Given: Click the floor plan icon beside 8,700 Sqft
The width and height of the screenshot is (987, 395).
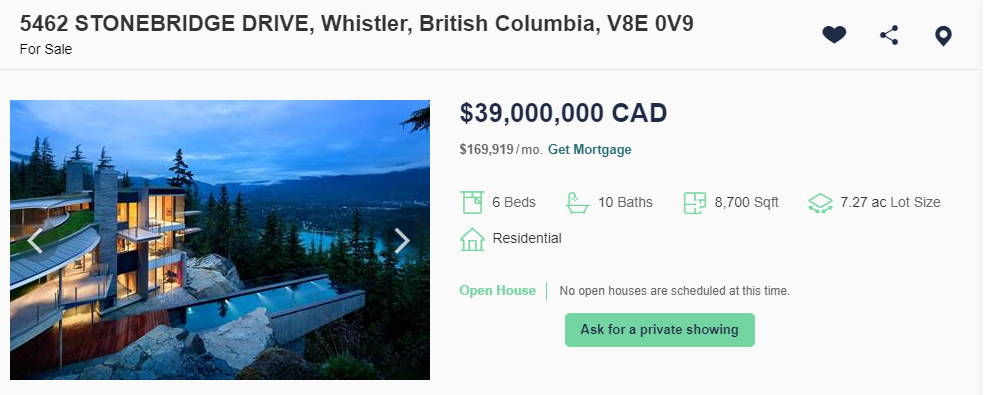Looking at the screenshot, I should pyautogui.click(x=695, y=203).
